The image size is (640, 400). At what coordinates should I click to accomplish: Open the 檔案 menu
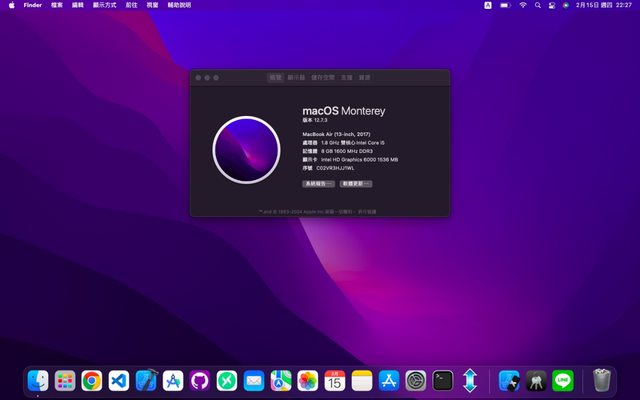(x=57, y=5)
